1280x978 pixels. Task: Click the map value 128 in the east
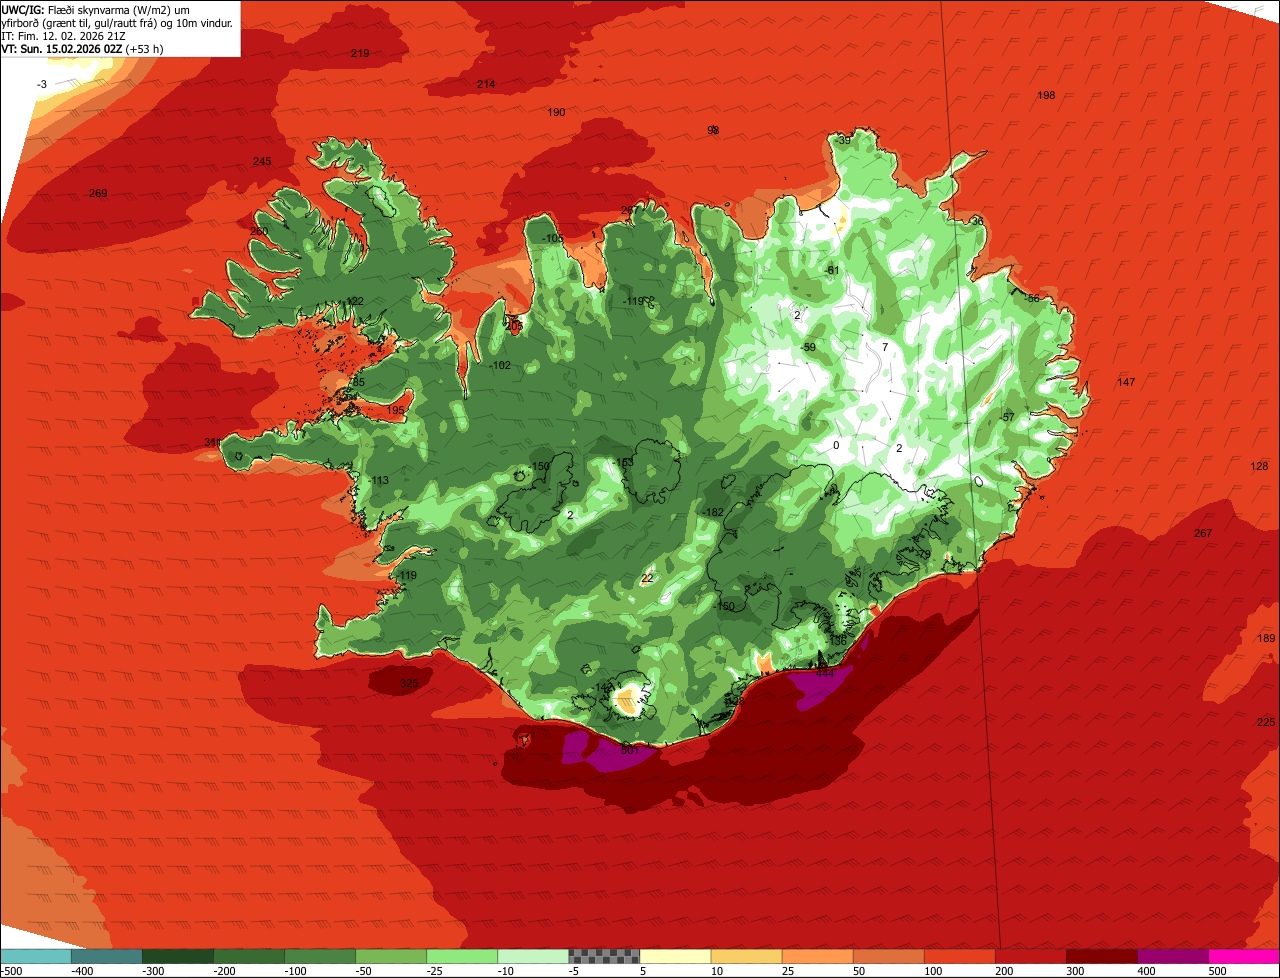pos(1259,466)
